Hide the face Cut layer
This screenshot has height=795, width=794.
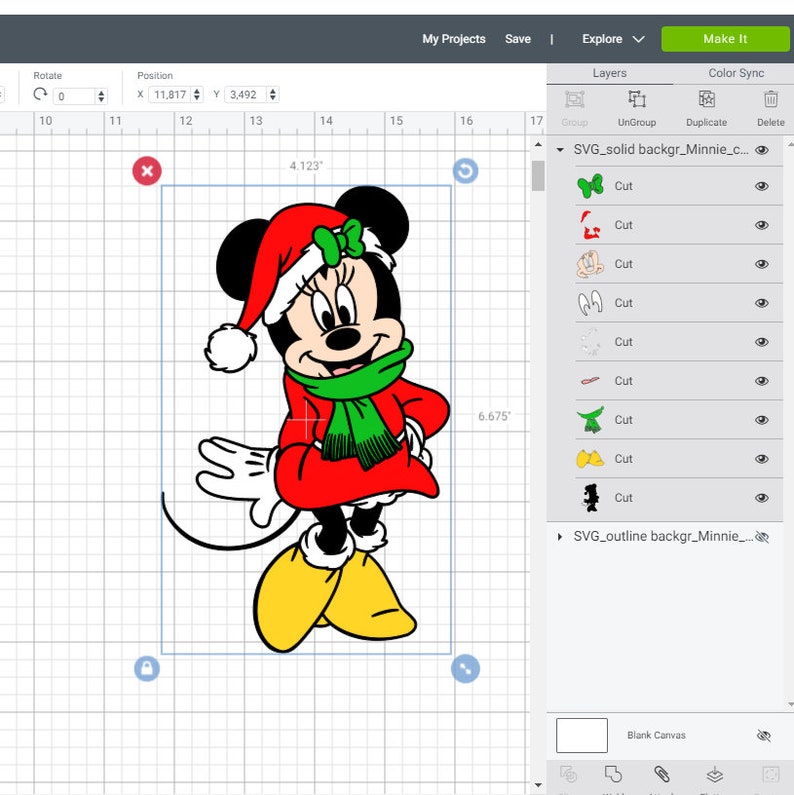[x=762, y=264]
